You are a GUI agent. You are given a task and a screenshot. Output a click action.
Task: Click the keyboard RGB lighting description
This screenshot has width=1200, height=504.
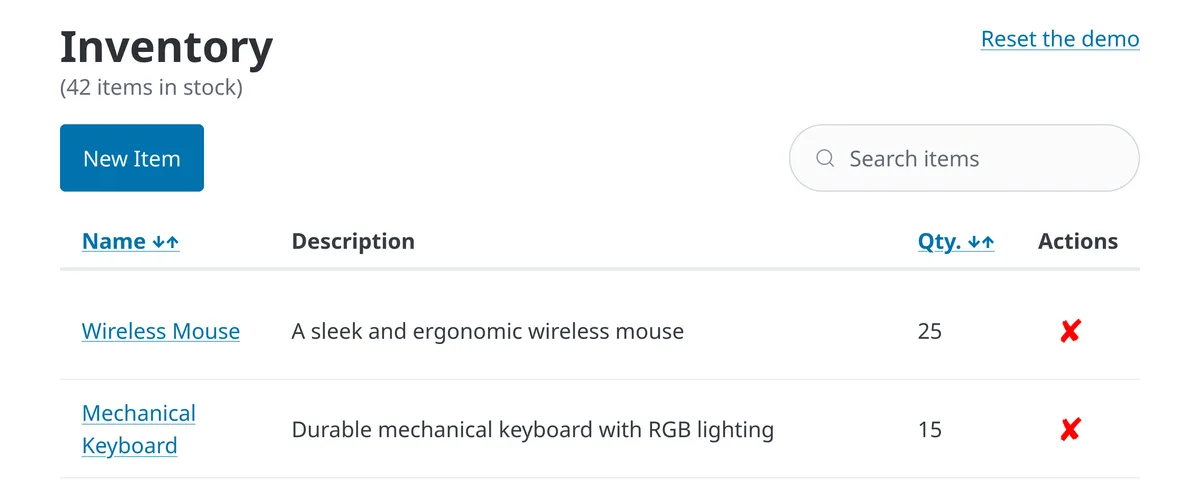[533, 430]
